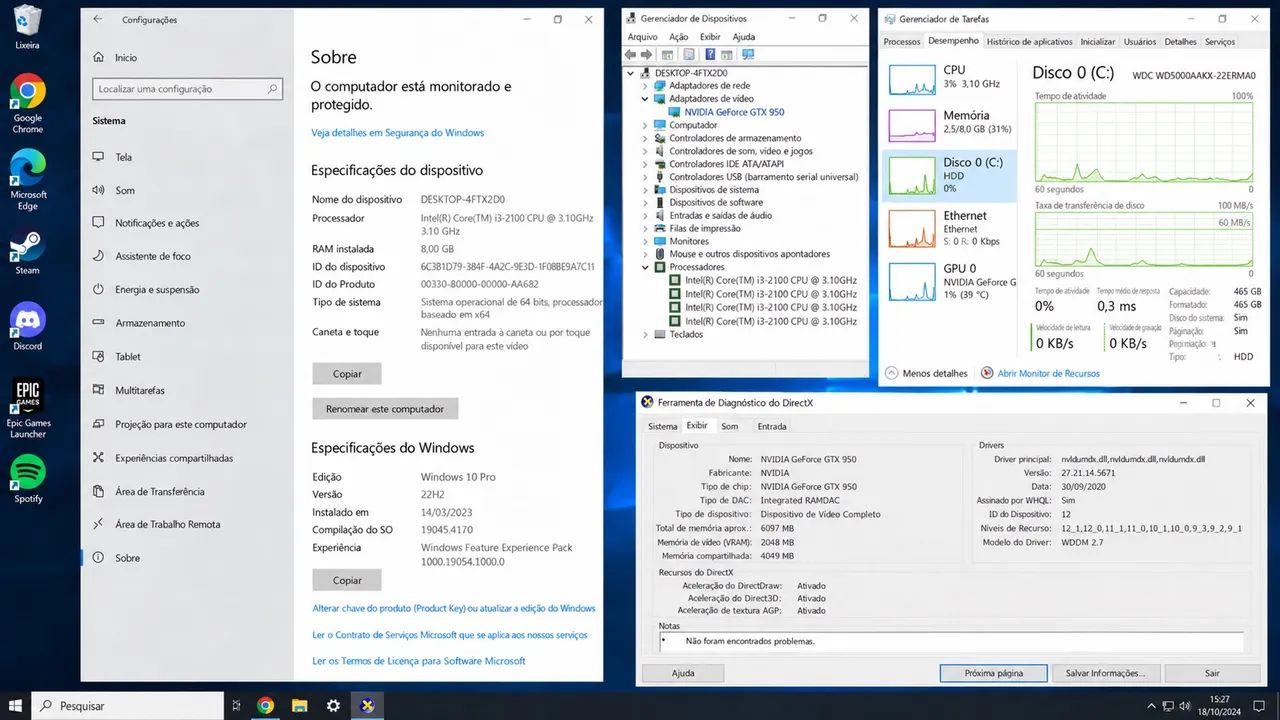The image size is (1280, 720).
Task: Click the DirectX diagnostic icon on the taskbar
Action: (368, 705)
